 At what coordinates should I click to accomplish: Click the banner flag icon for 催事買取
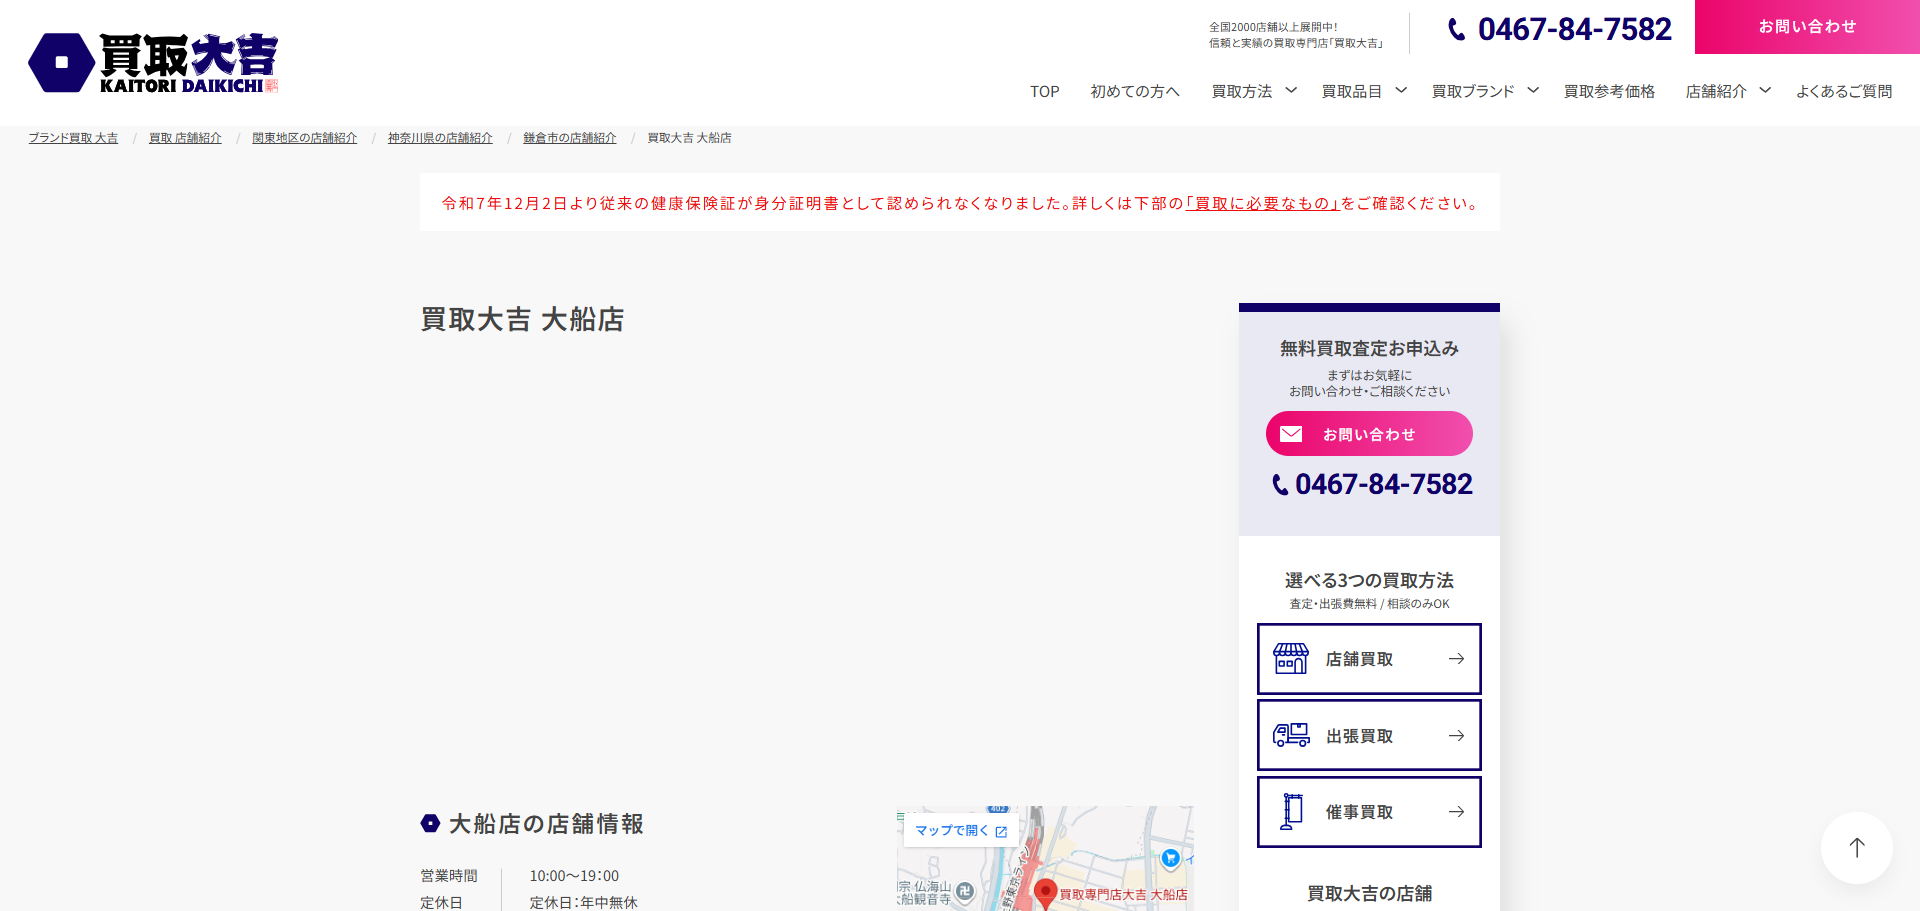tap(1292, 812)
